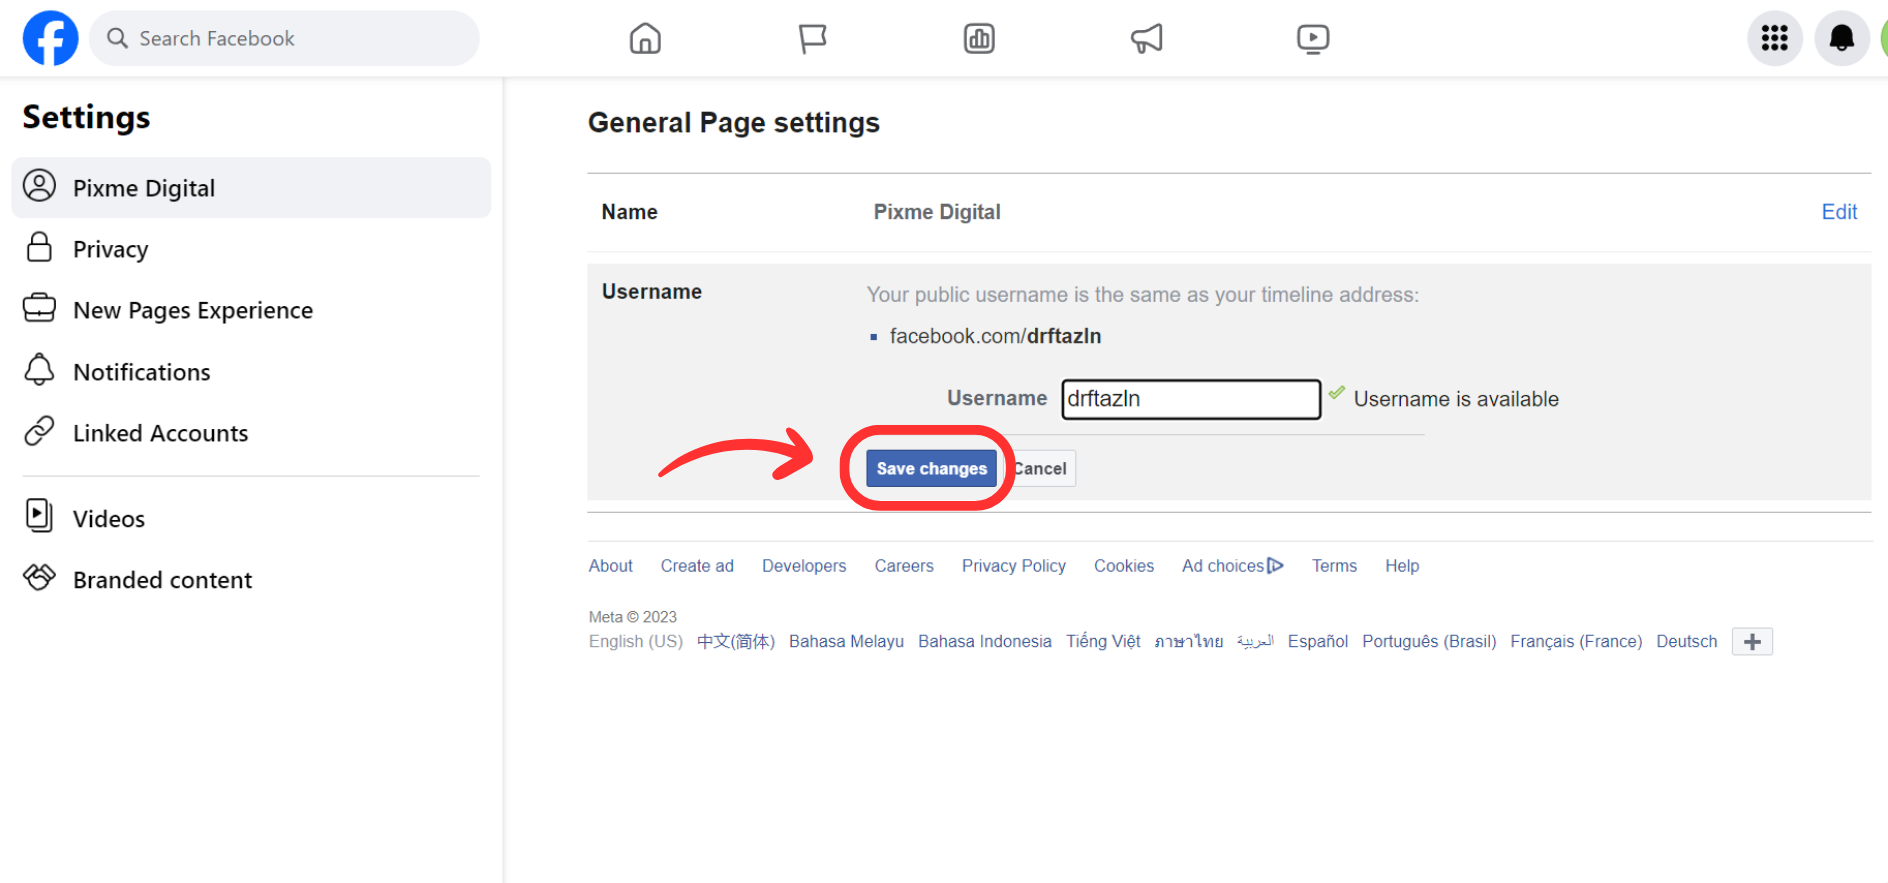Open the nine-dot menu grid icon

1774,39
